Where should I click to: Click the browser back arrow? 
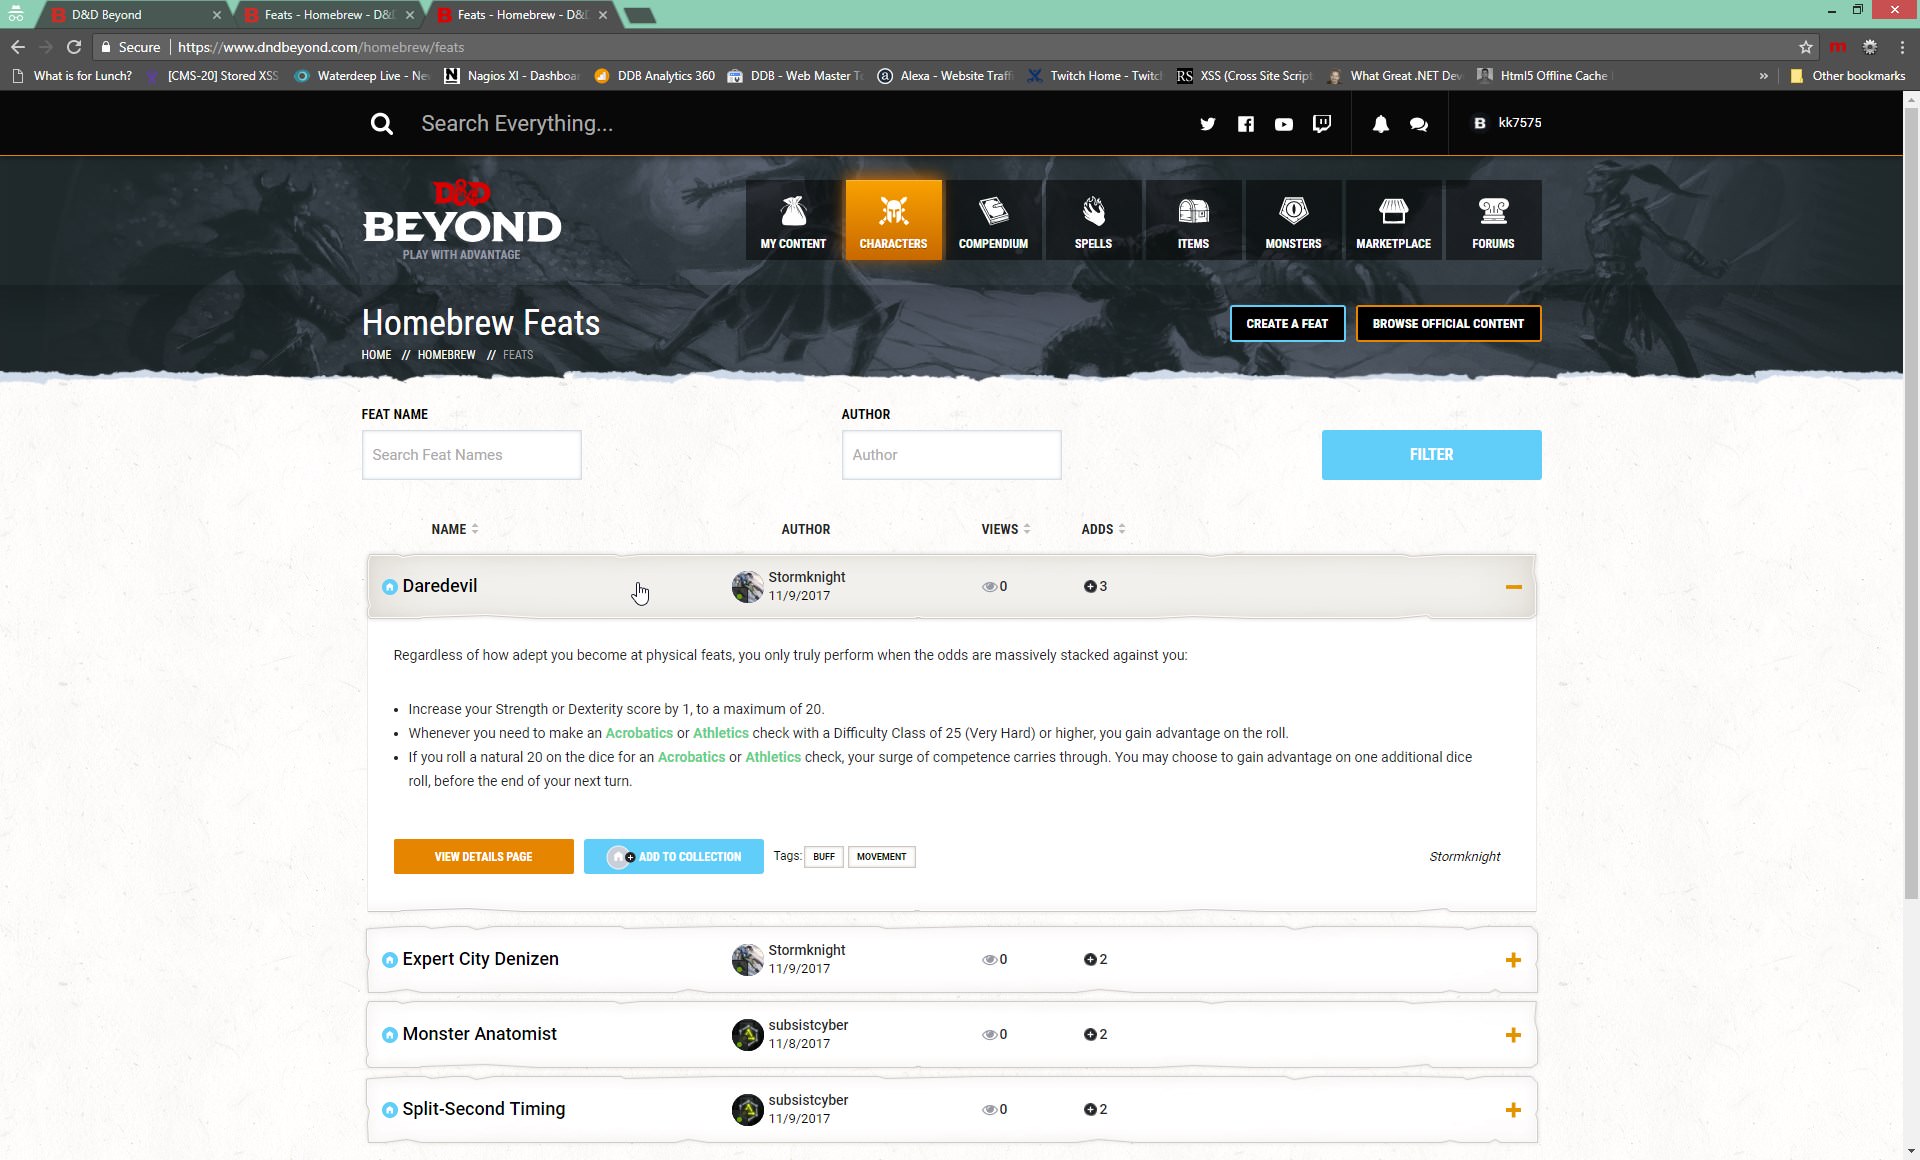click(18, 47)
